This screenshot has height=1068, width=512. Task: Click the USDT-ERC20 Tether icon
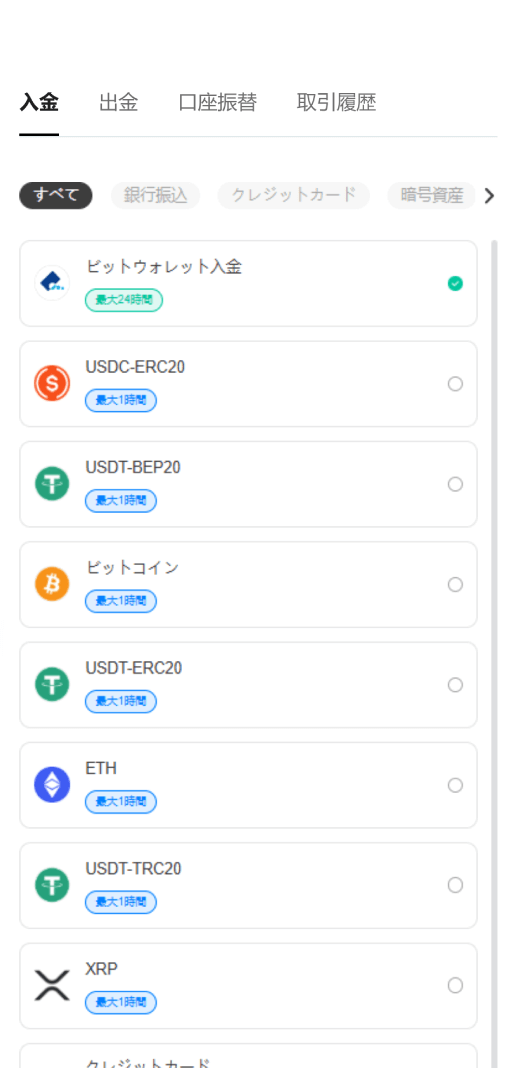click(52, 685)
